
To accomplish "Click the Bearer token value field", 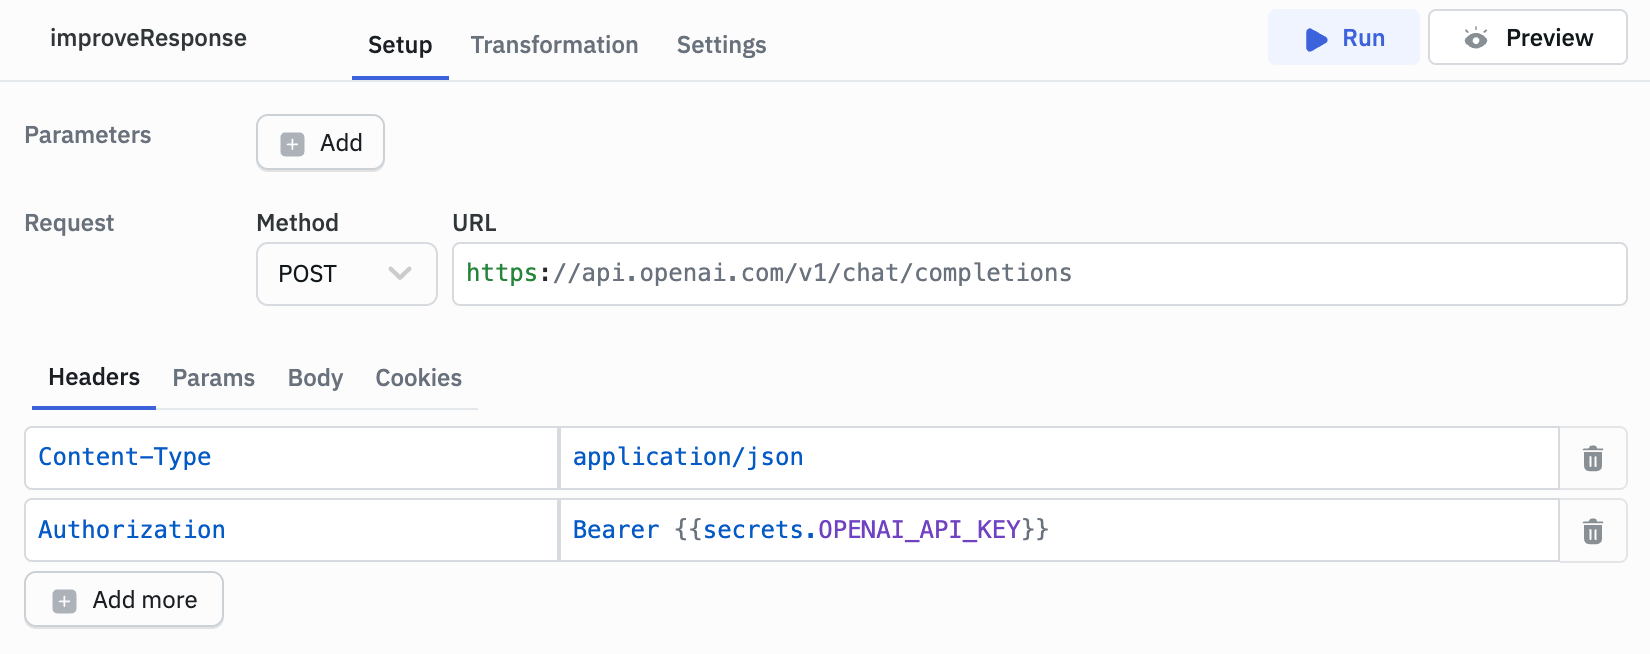I will pyautogui.click(x=1058, y=530).
